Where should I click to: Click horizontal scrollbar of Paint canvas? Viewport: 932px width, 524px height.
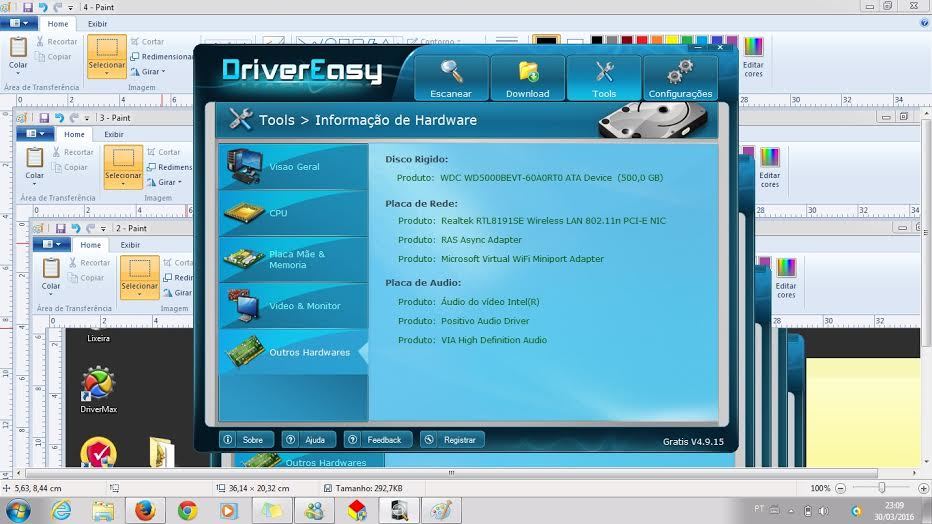point(451,473)
